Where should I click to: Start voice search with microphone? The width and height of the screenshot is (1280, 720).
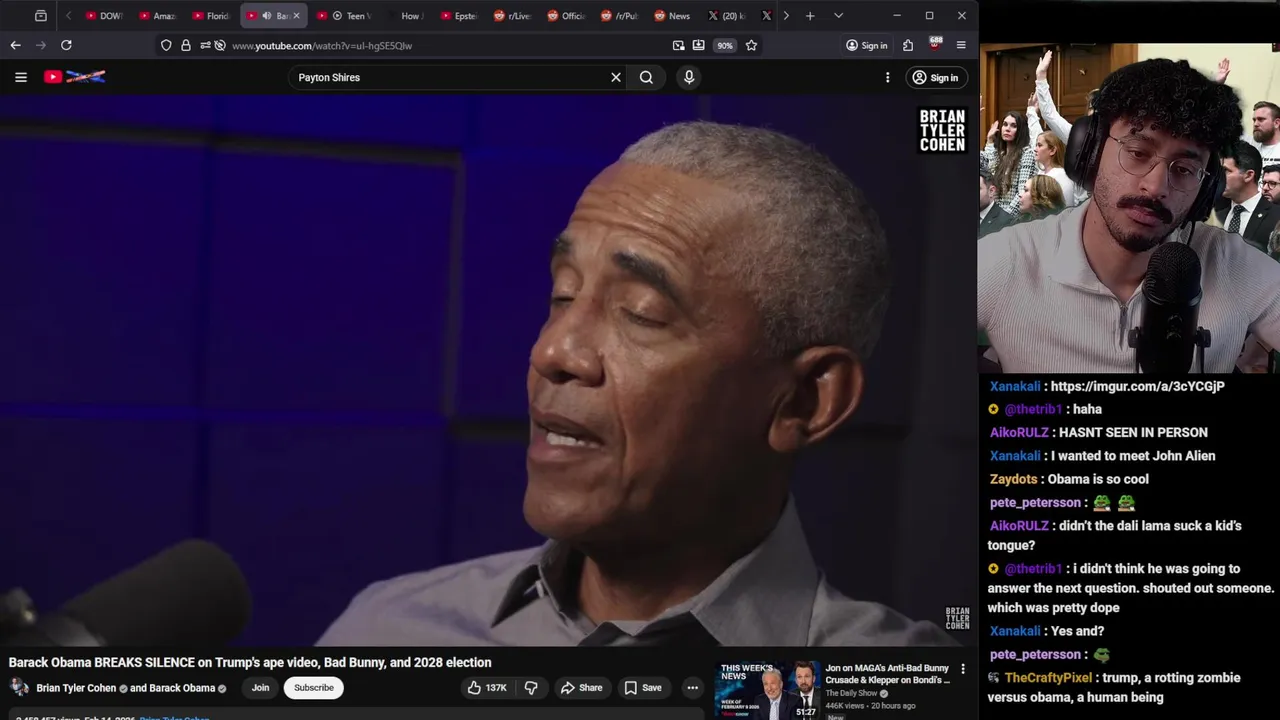(689, 77)
